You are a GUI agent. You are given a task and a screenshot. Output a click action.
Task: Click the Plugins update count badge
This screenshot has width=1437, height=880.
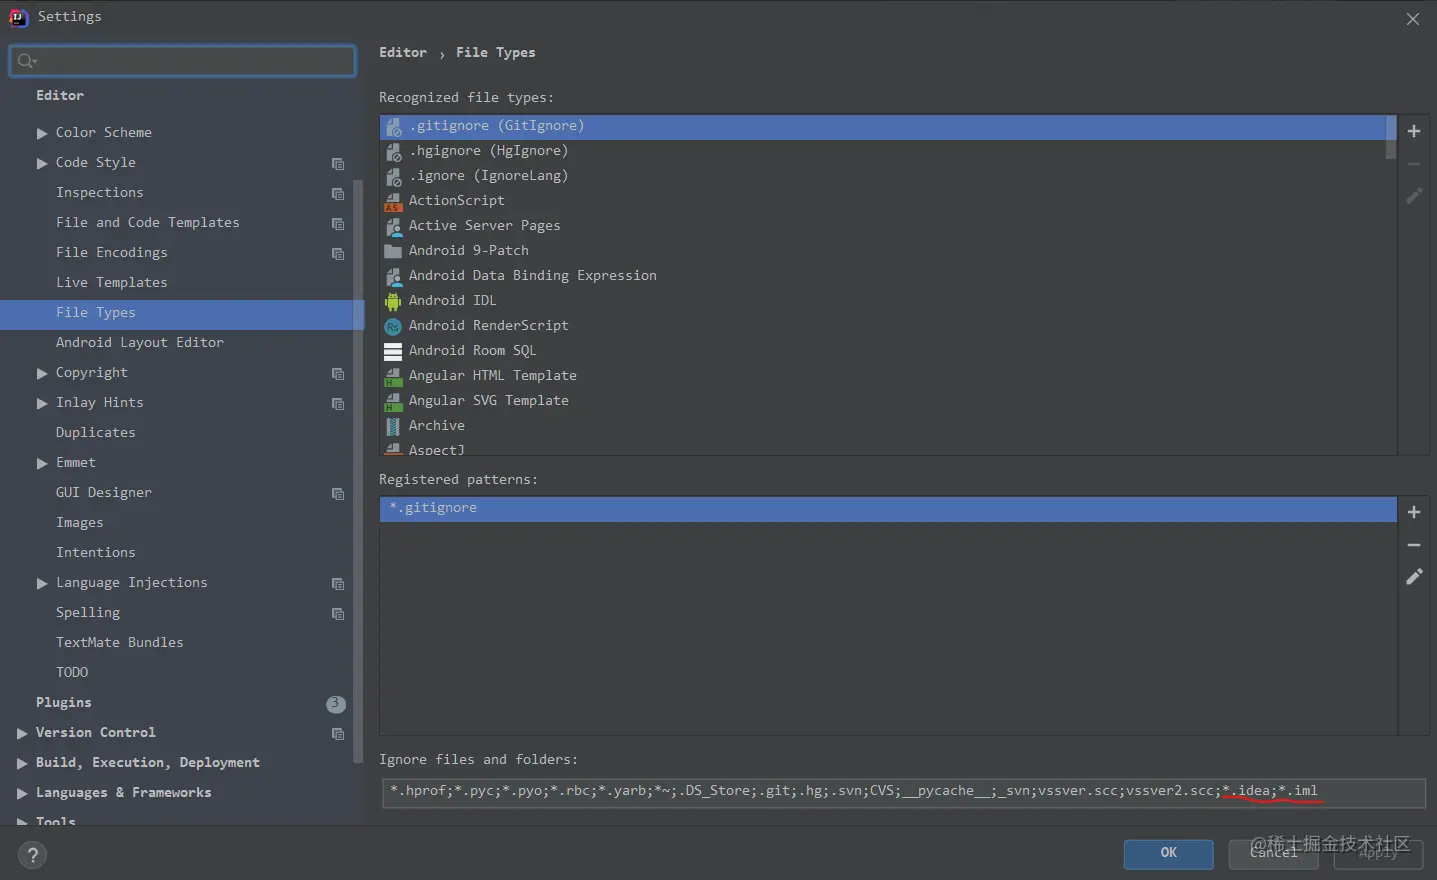(336, 704)
